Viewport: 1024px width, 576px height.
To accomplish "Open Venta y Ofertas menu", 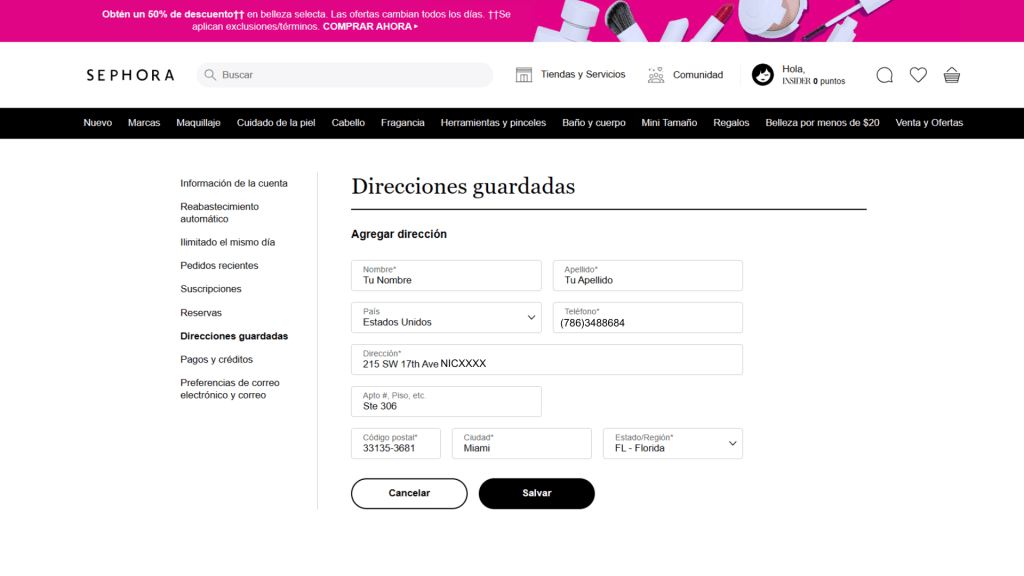I will [x=929, y=123].
